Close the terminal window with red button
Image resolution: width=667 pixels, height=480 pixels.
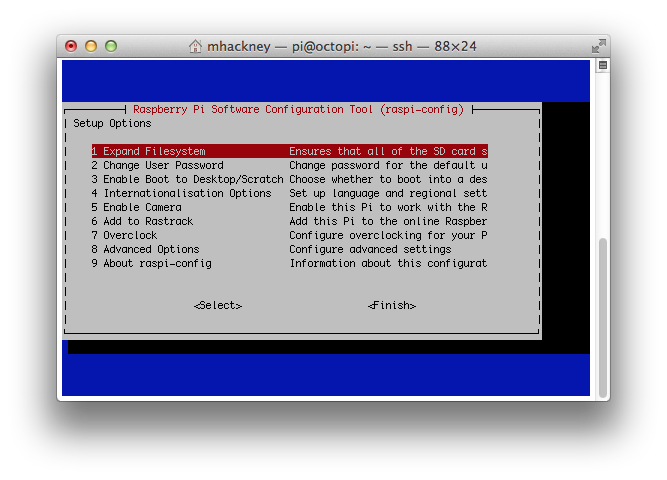(x=71, y=46)
